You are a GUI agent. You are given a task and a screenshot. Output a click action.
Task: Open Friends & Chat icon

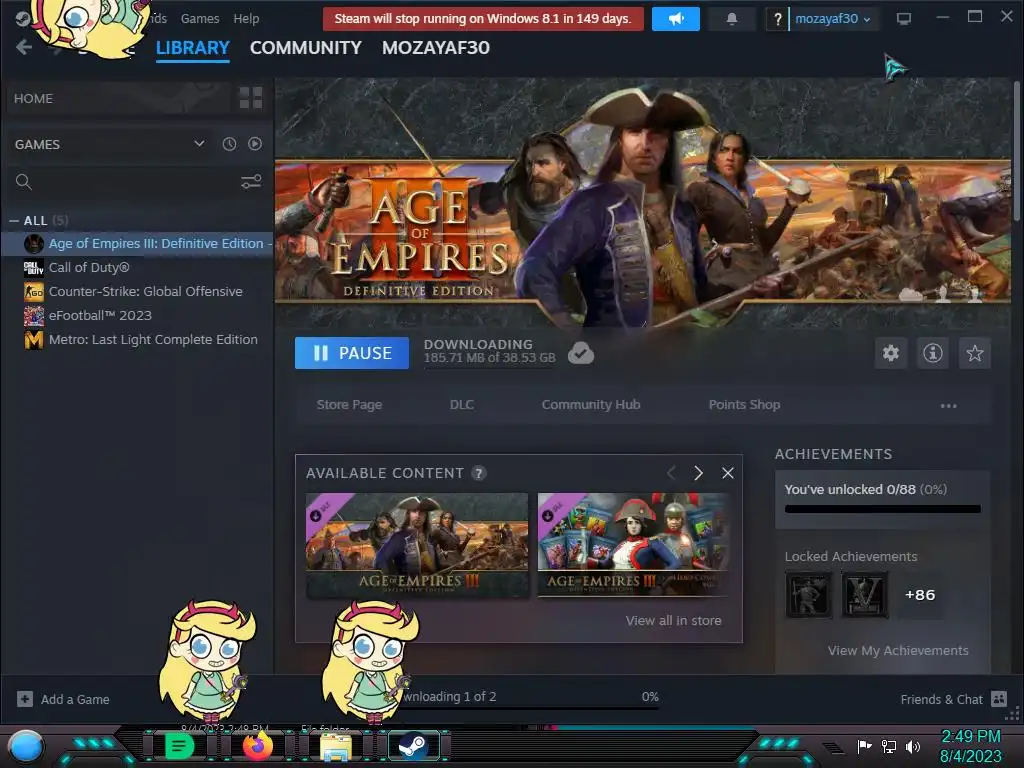click(999, 699)
